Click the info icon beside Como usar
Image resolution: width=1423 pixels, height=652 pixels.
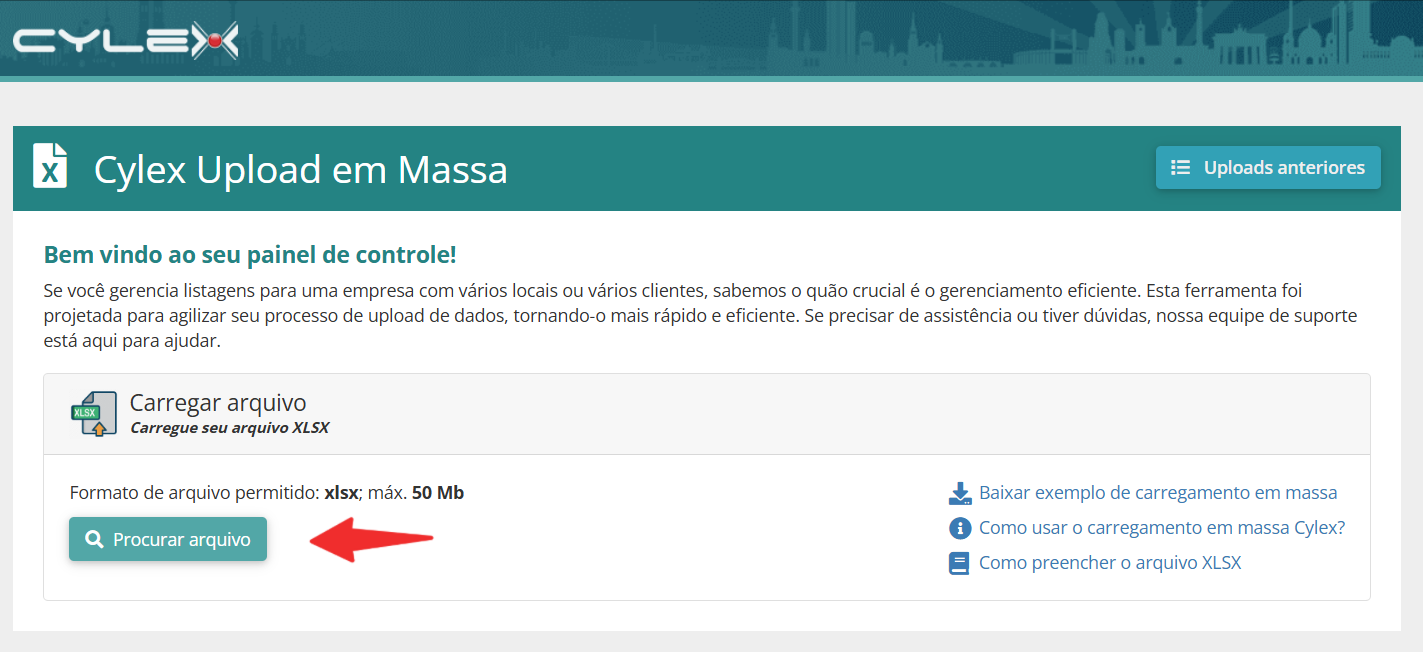pyautogui.click(x=960, y=528)
